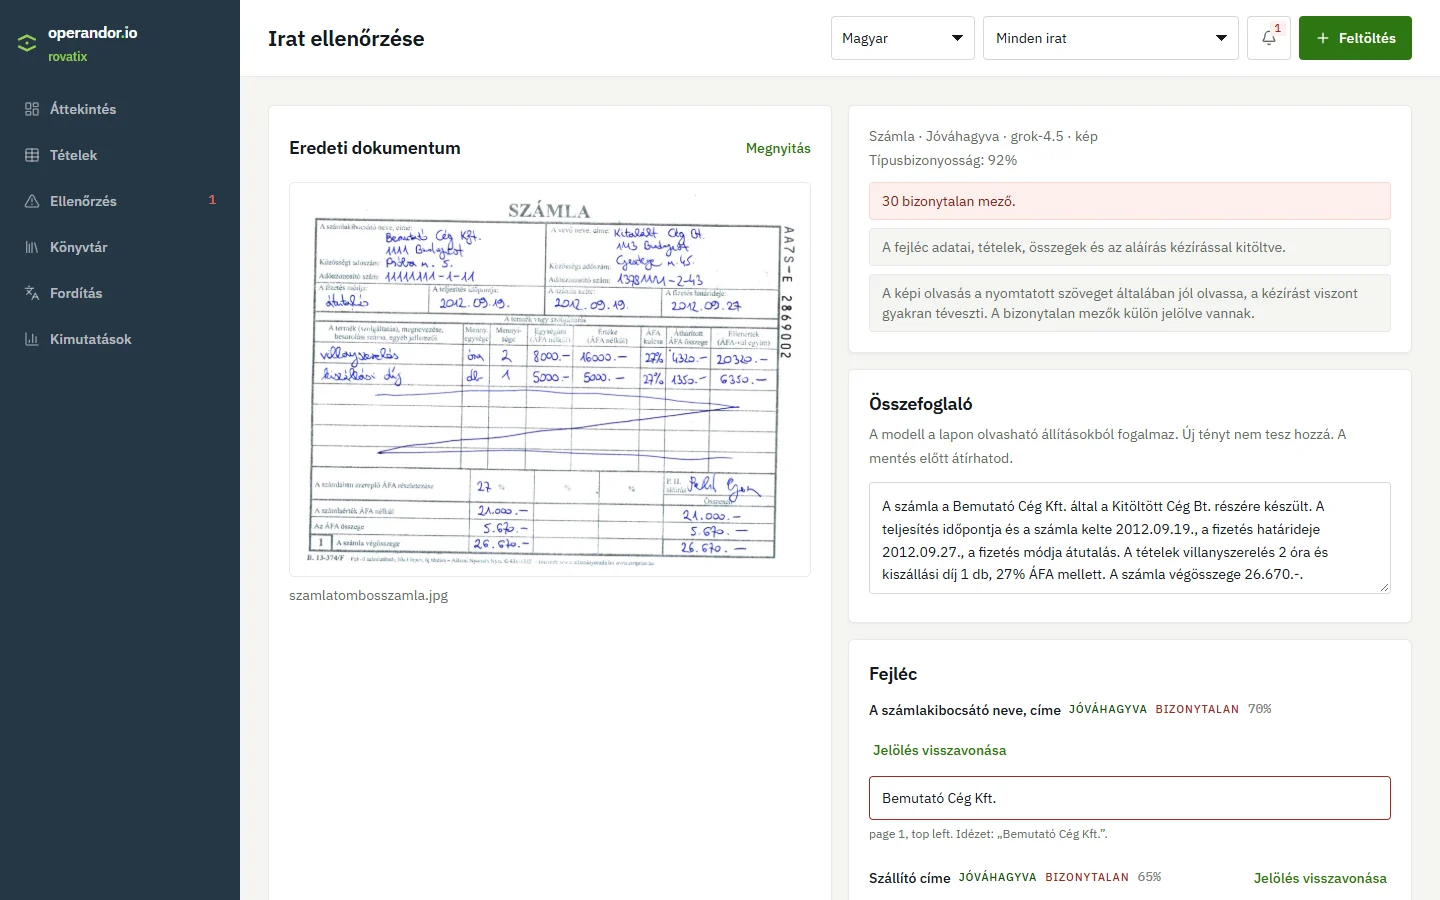
Task: Select the Fordítás translate icon
Action: [32, 293]
